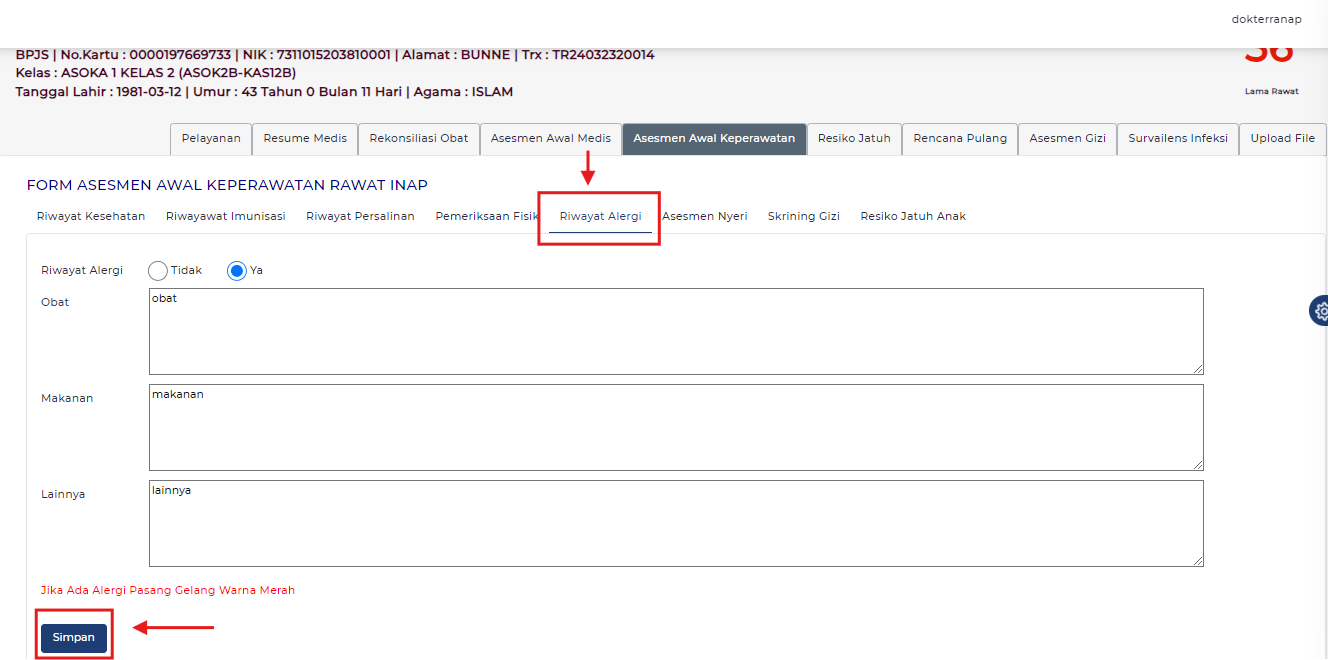Open the Survailens Infeksi tab

pos(1178,139)
